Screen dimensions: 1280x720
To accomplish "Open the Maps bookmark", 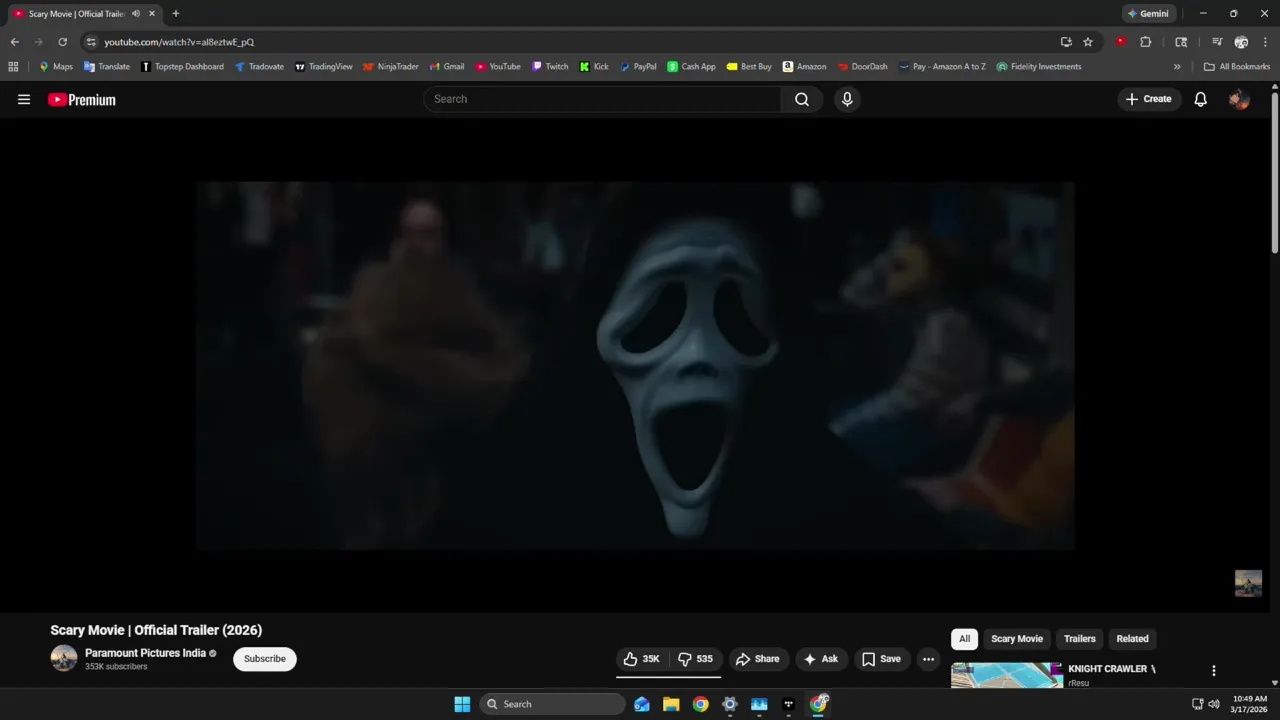I will (x=56, y=67).
